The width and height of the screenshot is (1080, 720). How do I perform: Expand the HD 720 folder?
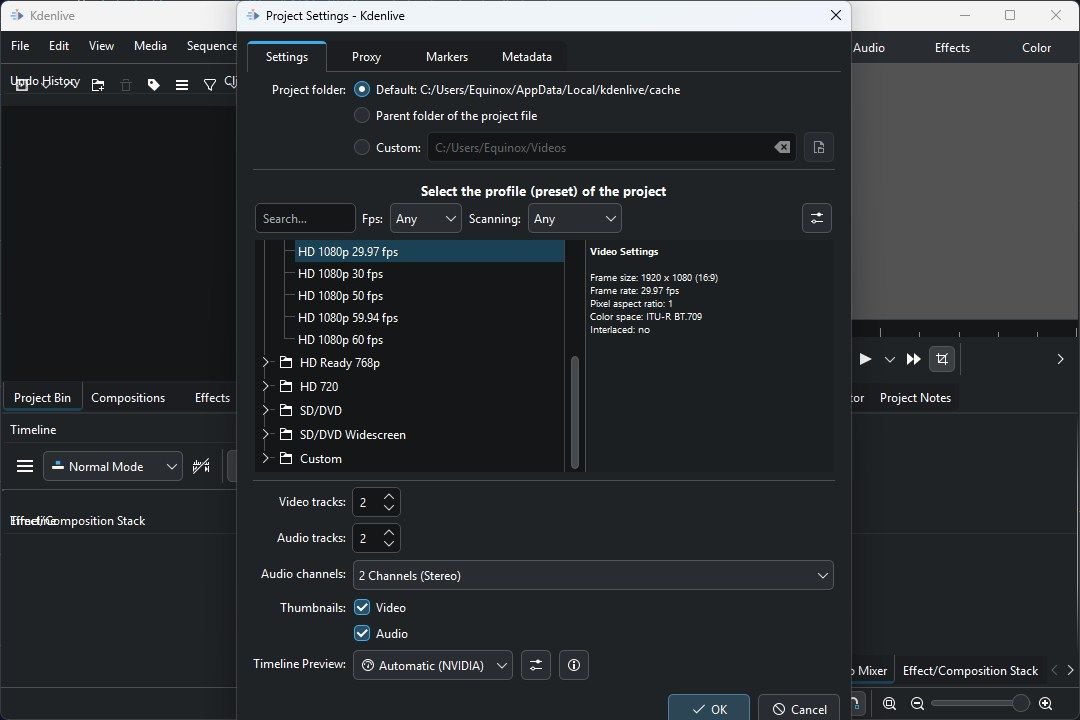265,387
